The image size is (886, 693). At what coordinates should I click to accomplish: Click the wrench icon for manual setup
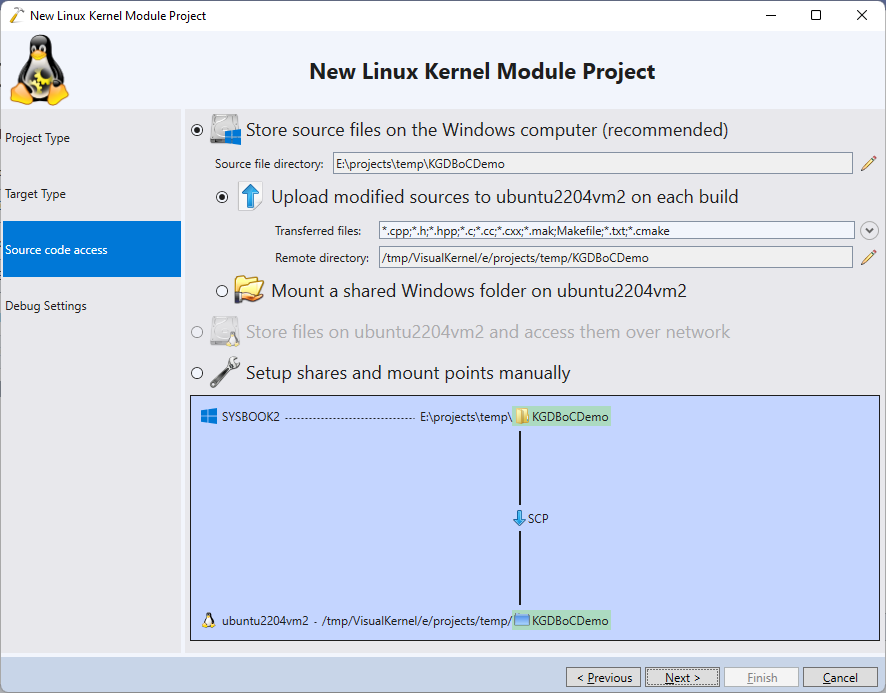tap(225, 373)
